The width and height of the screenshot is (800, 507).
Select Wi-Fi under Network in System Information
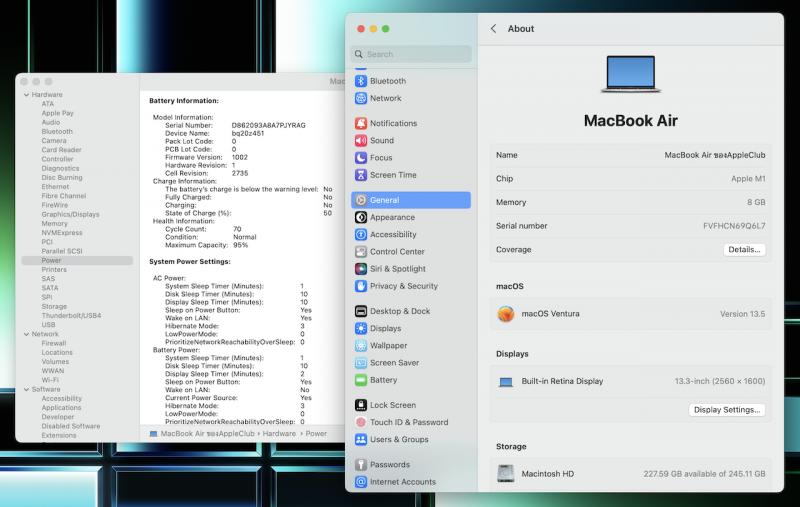point(50,380)
